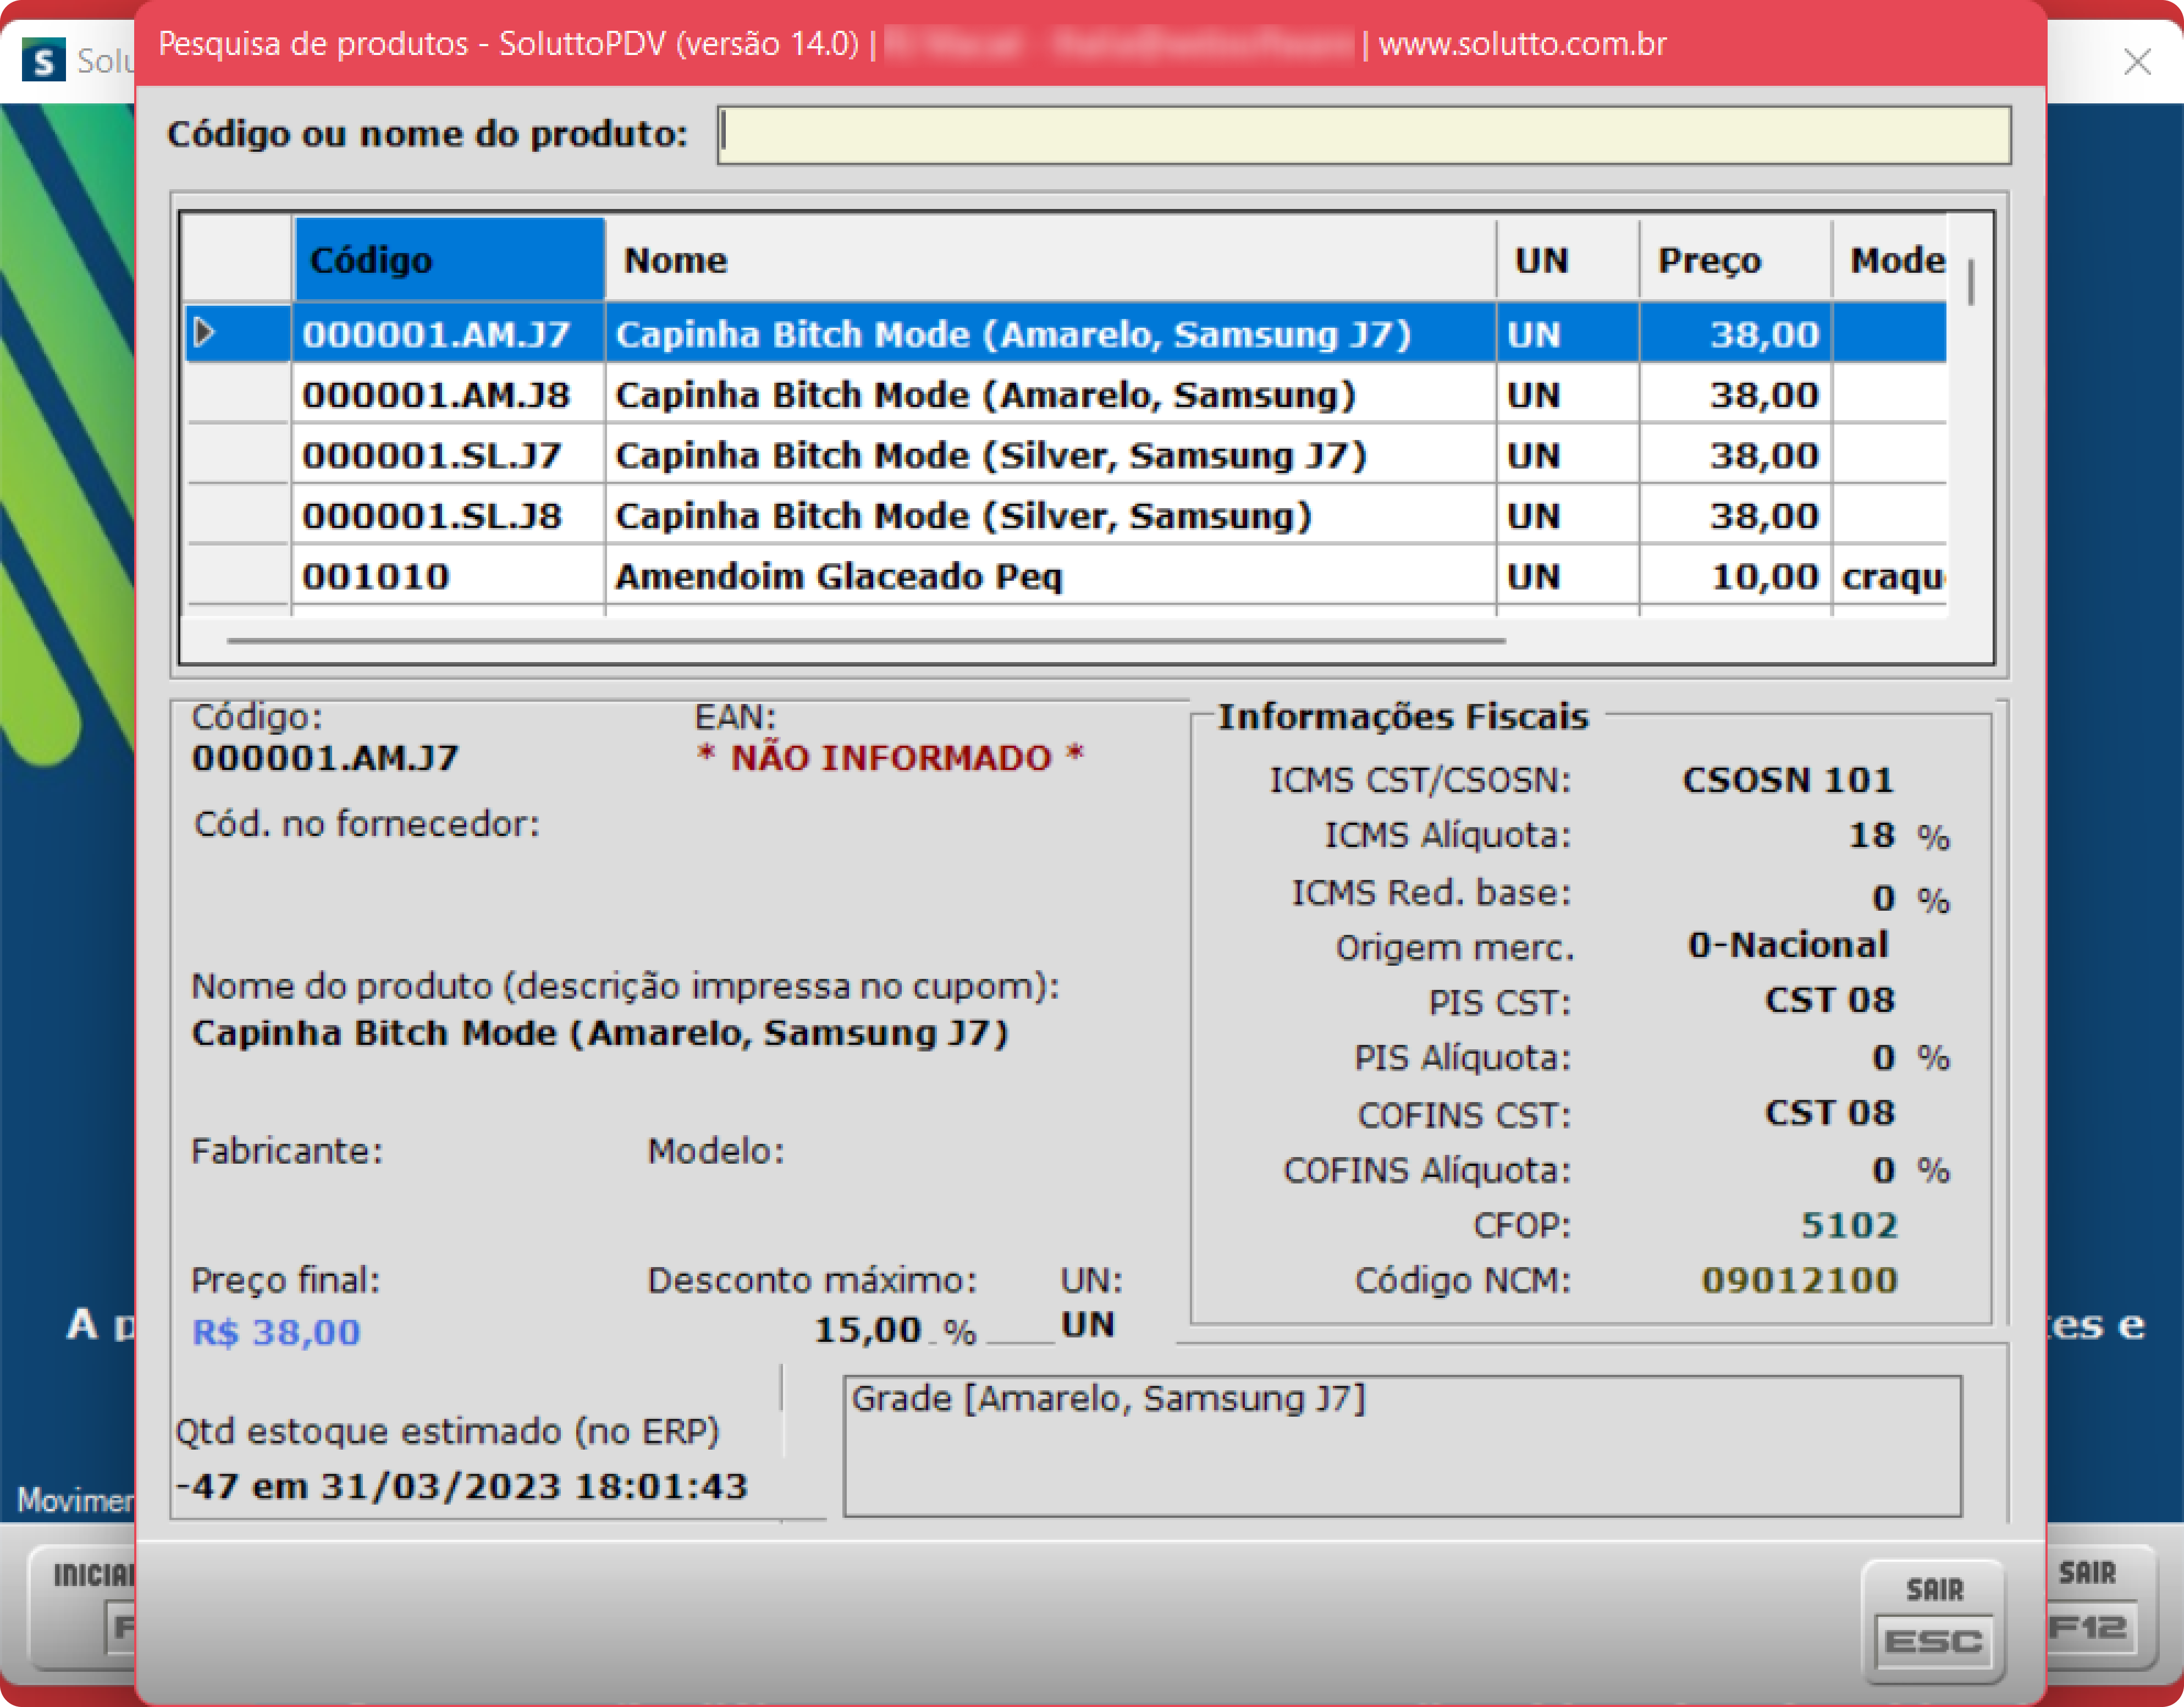Select Amendoim Glaceado Peq product name
The width and height of the screenshot is (2184, 1707).
(1050, 576)
